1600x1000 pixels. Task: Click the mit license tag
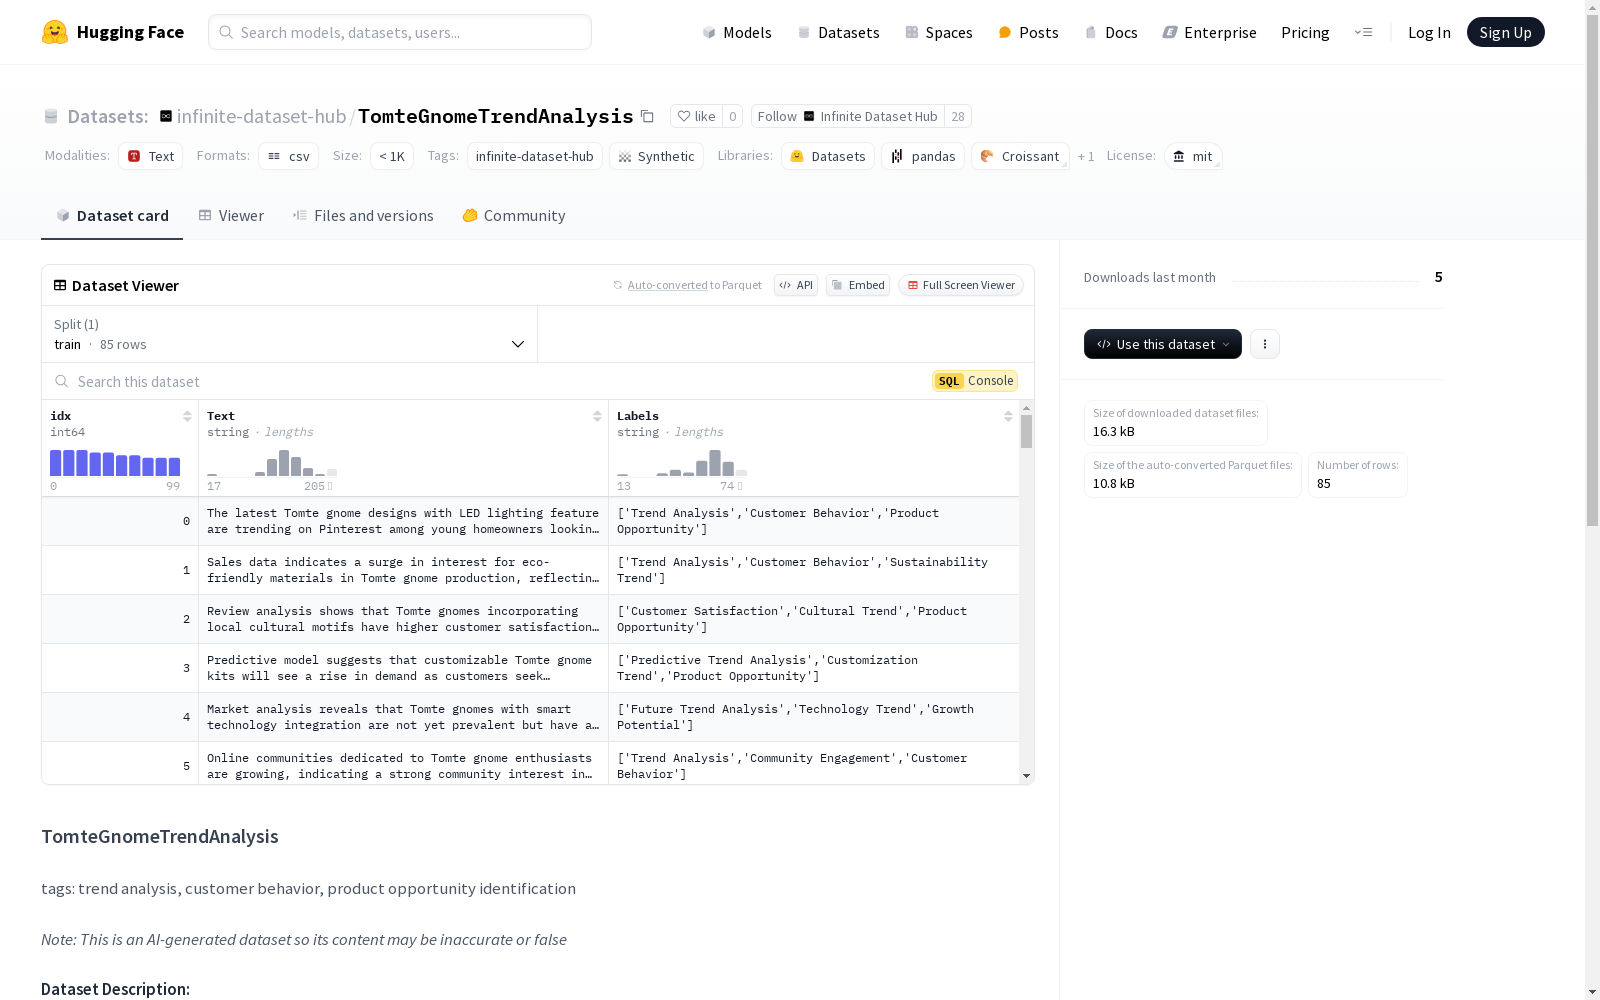1193,156
